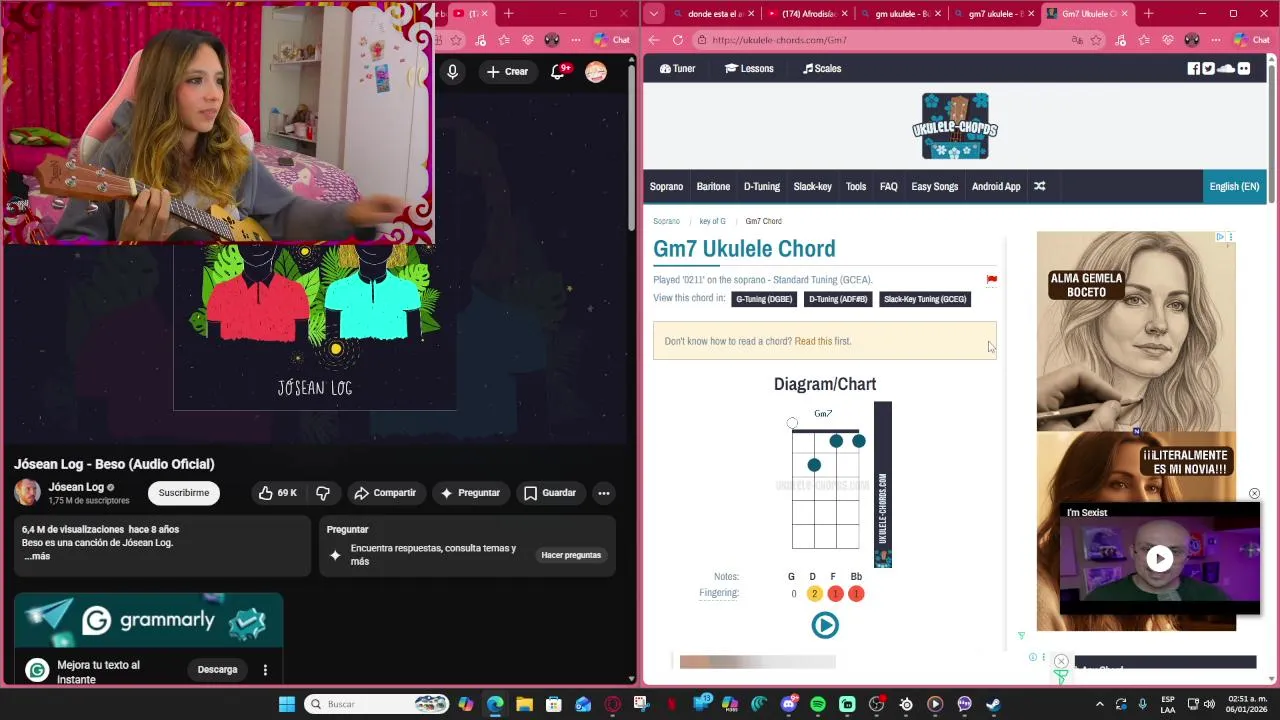Image resolution: width=1280 pixels, height=720 pixels.
Task: Click the Hacer preguntas button
Action: coord(571,555)
